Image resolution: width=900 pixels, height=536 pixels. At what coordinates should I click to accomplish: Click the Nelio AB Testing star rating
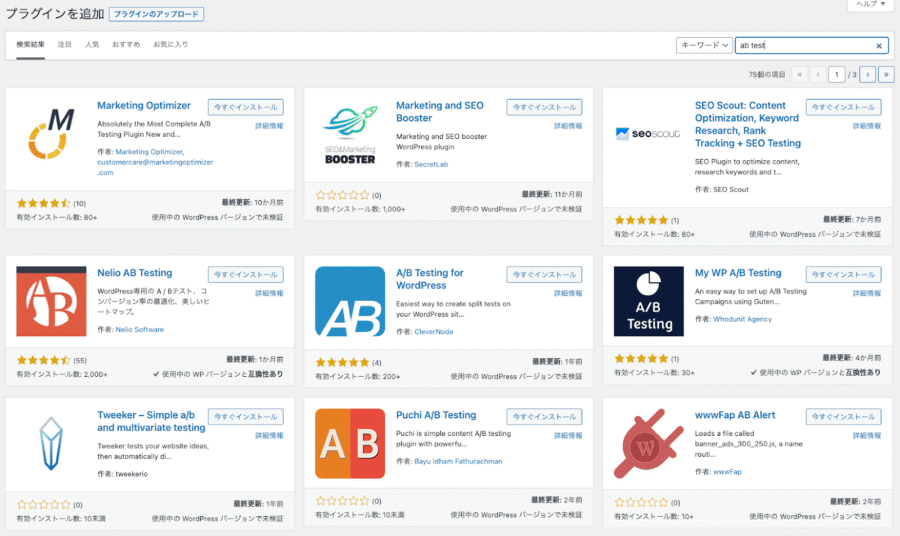[x=44, y=360]
